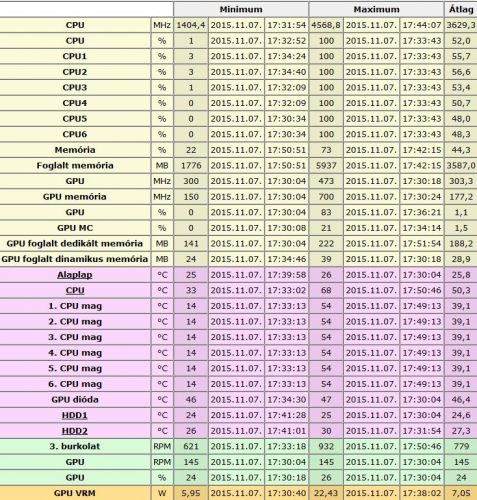Viewport: 477px width, 500px height.
Task: Click the W unit in GPU VRM row
Action: [162, 493]
